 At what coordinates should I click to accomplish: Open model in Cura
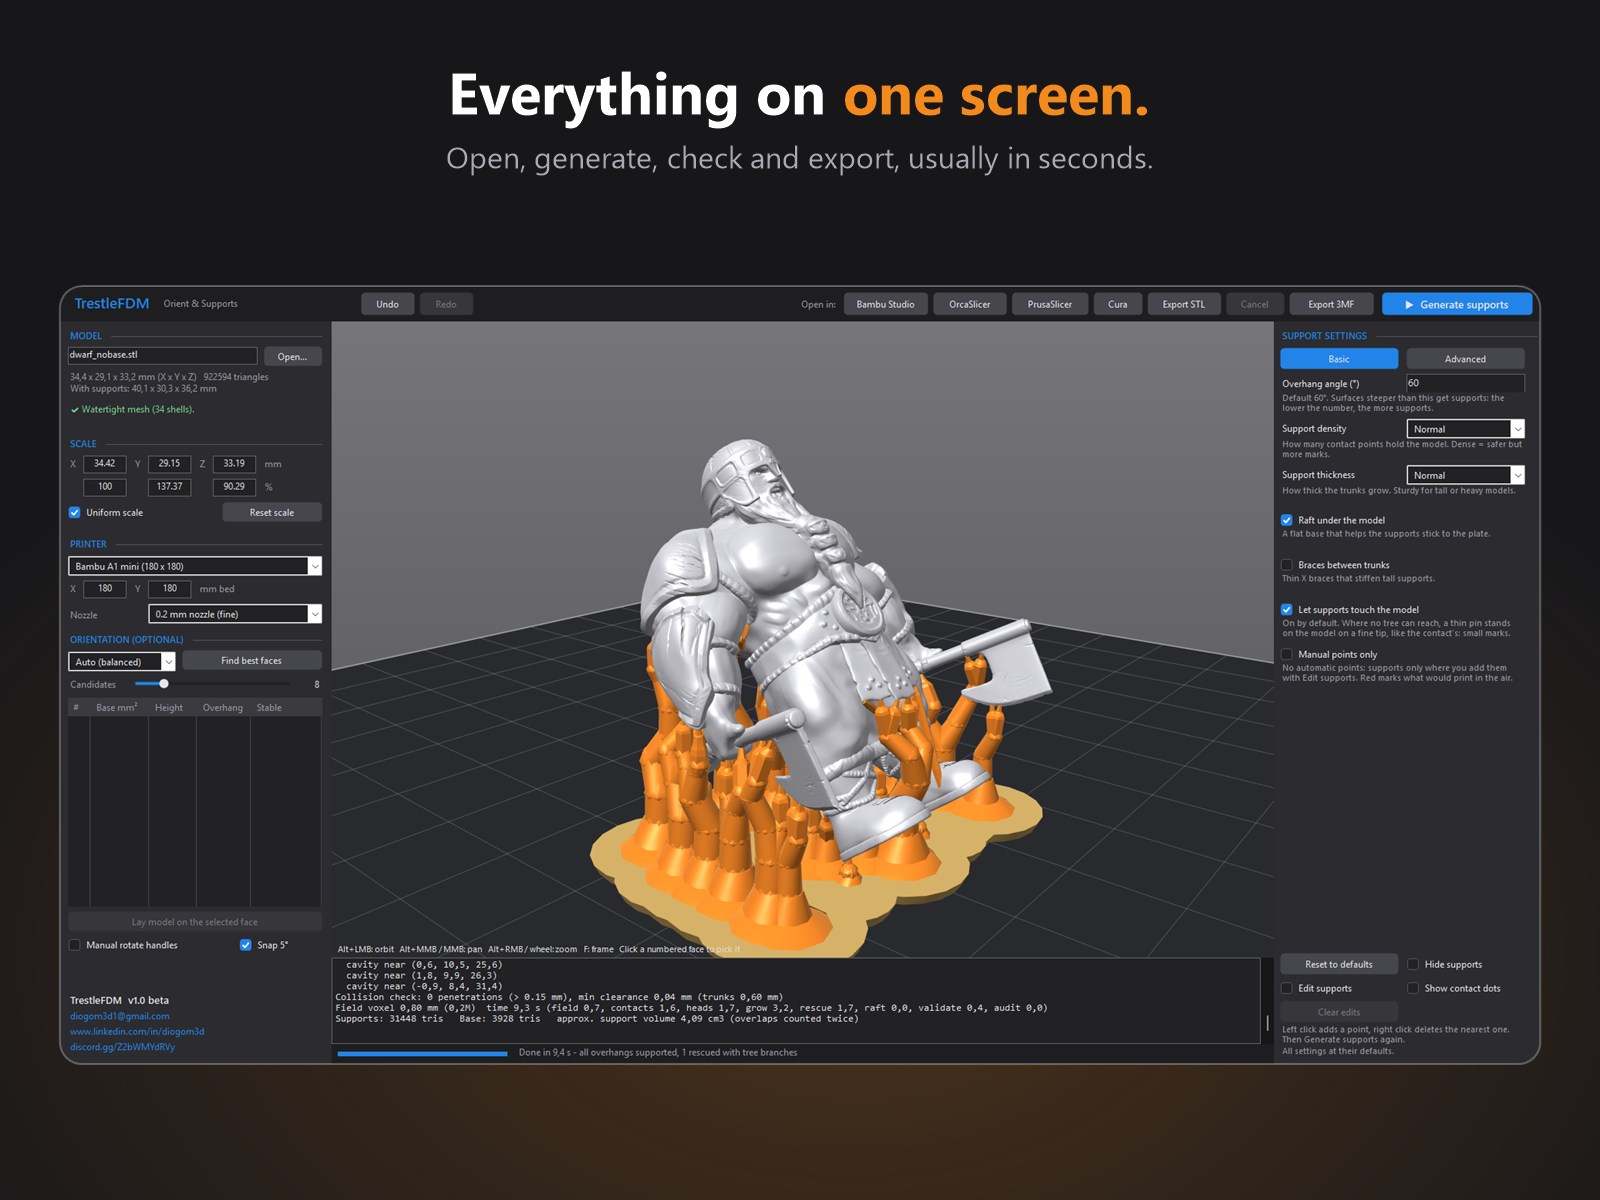[x=1117, y=304]
